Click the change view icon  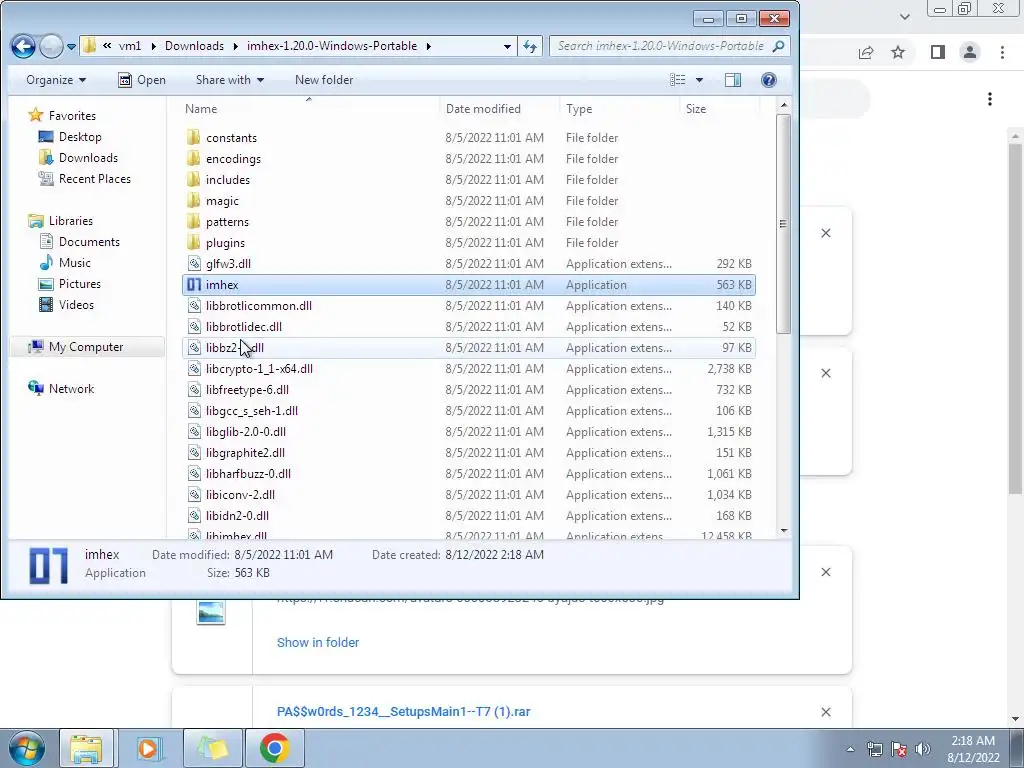[x=678, y=80]
